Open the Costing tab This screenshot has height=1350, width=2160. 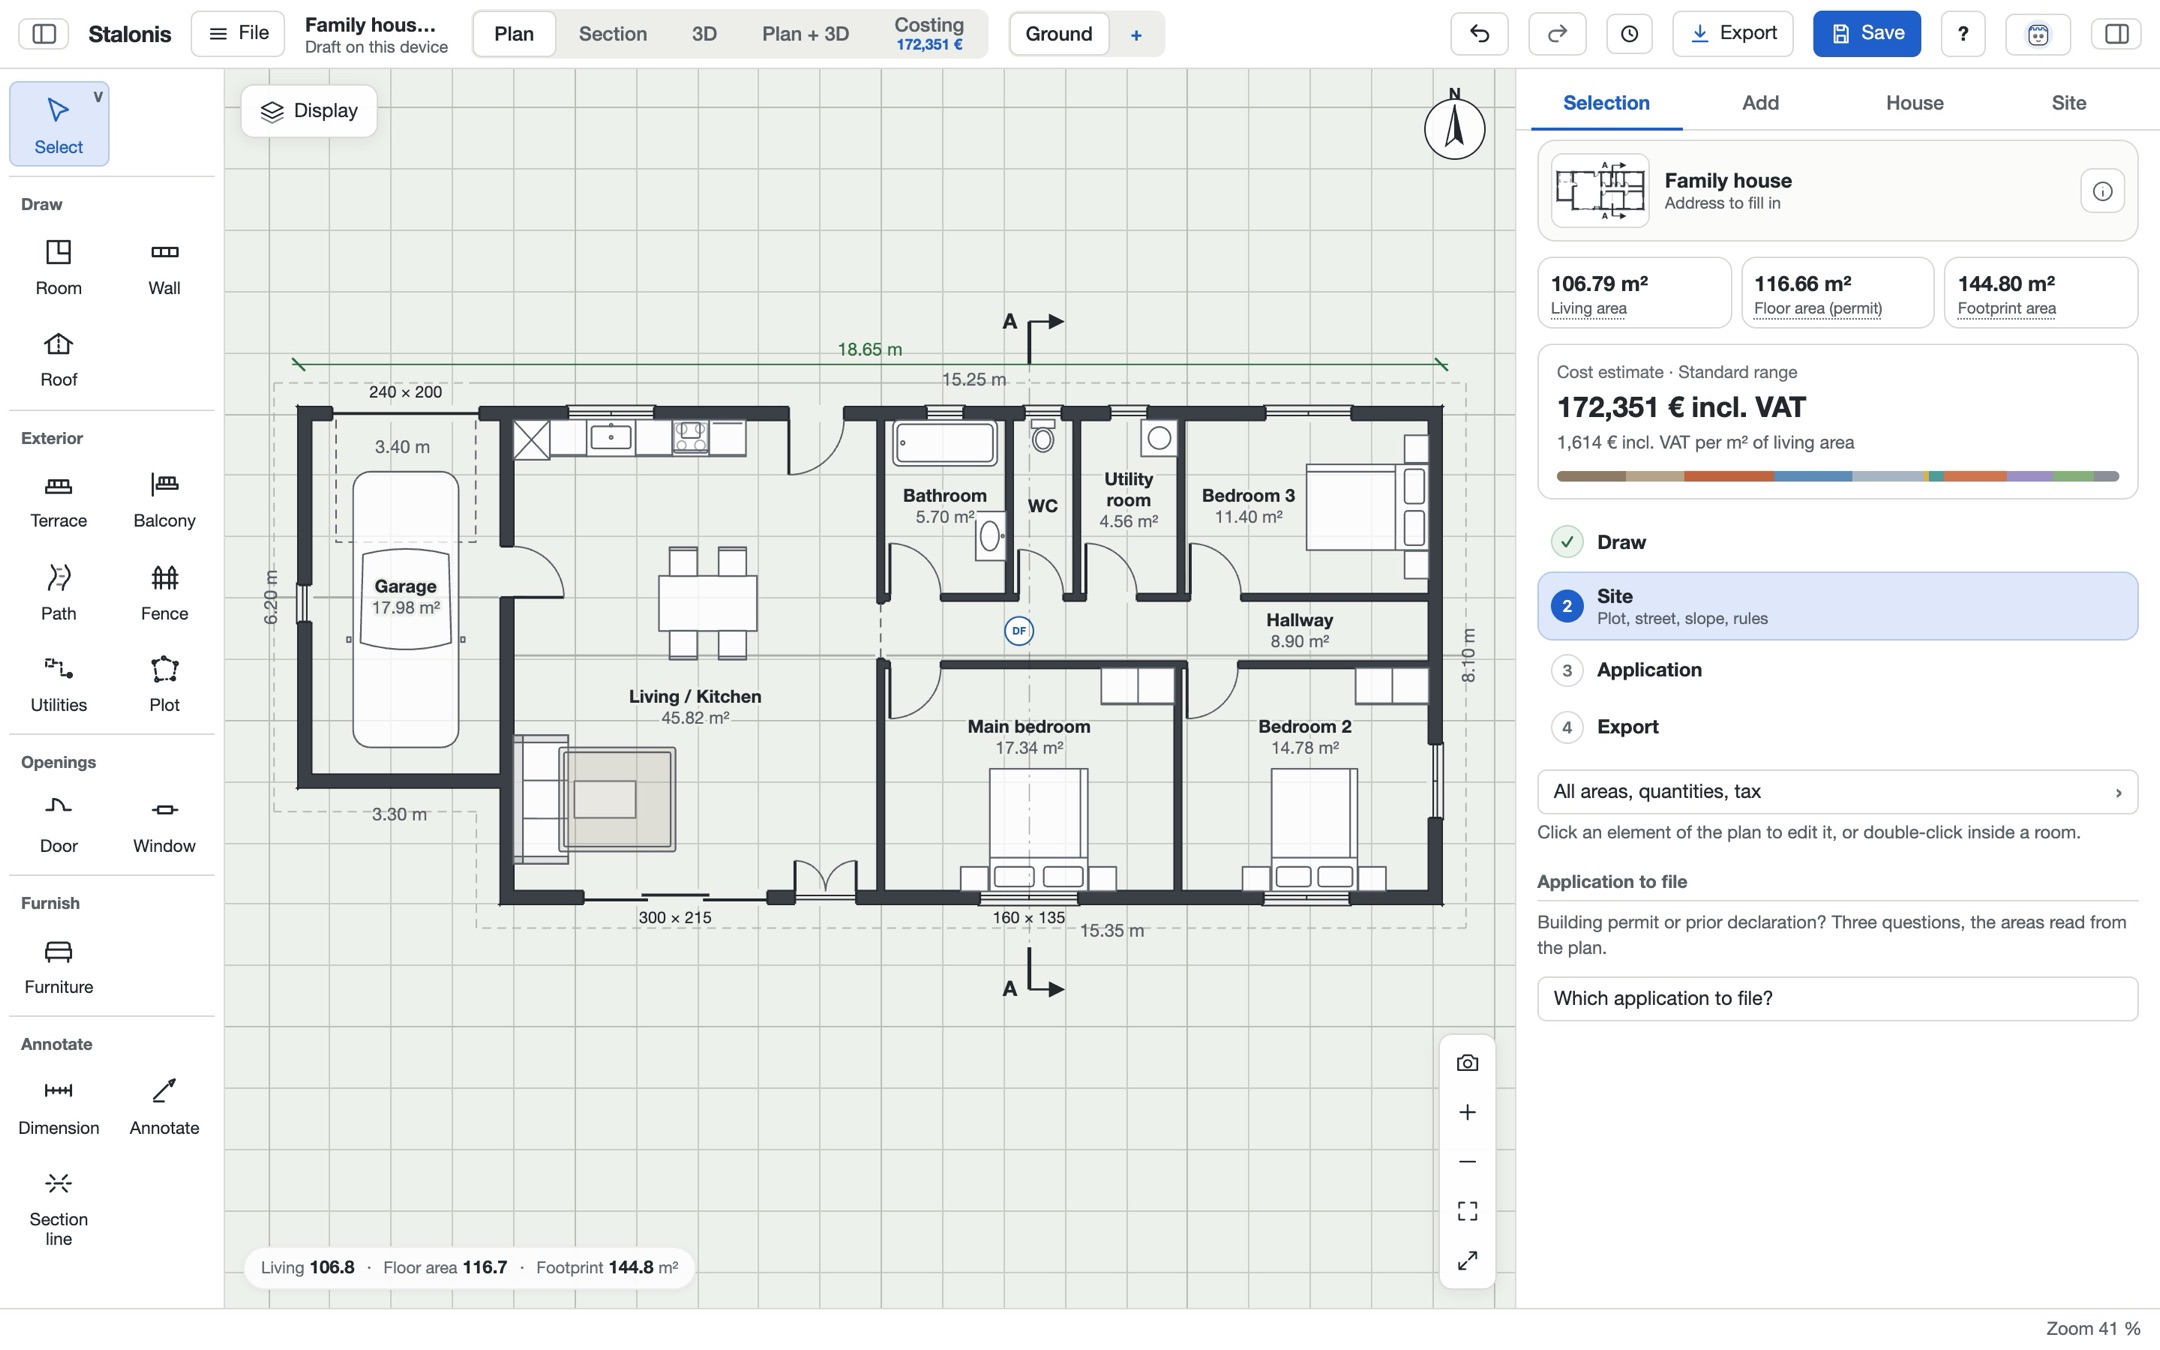pyautogui.click(x=929, y=34)
